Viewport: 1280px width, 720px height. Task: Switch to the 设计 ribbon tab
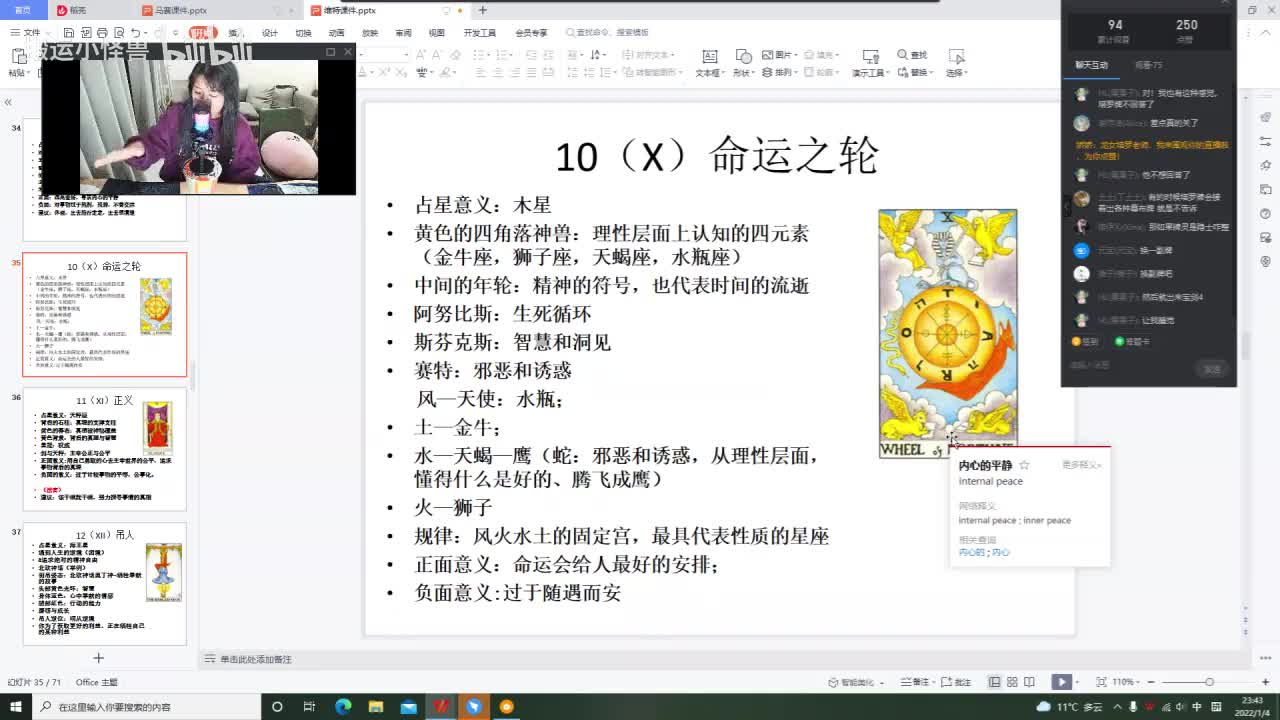click(x=270, y=33)
